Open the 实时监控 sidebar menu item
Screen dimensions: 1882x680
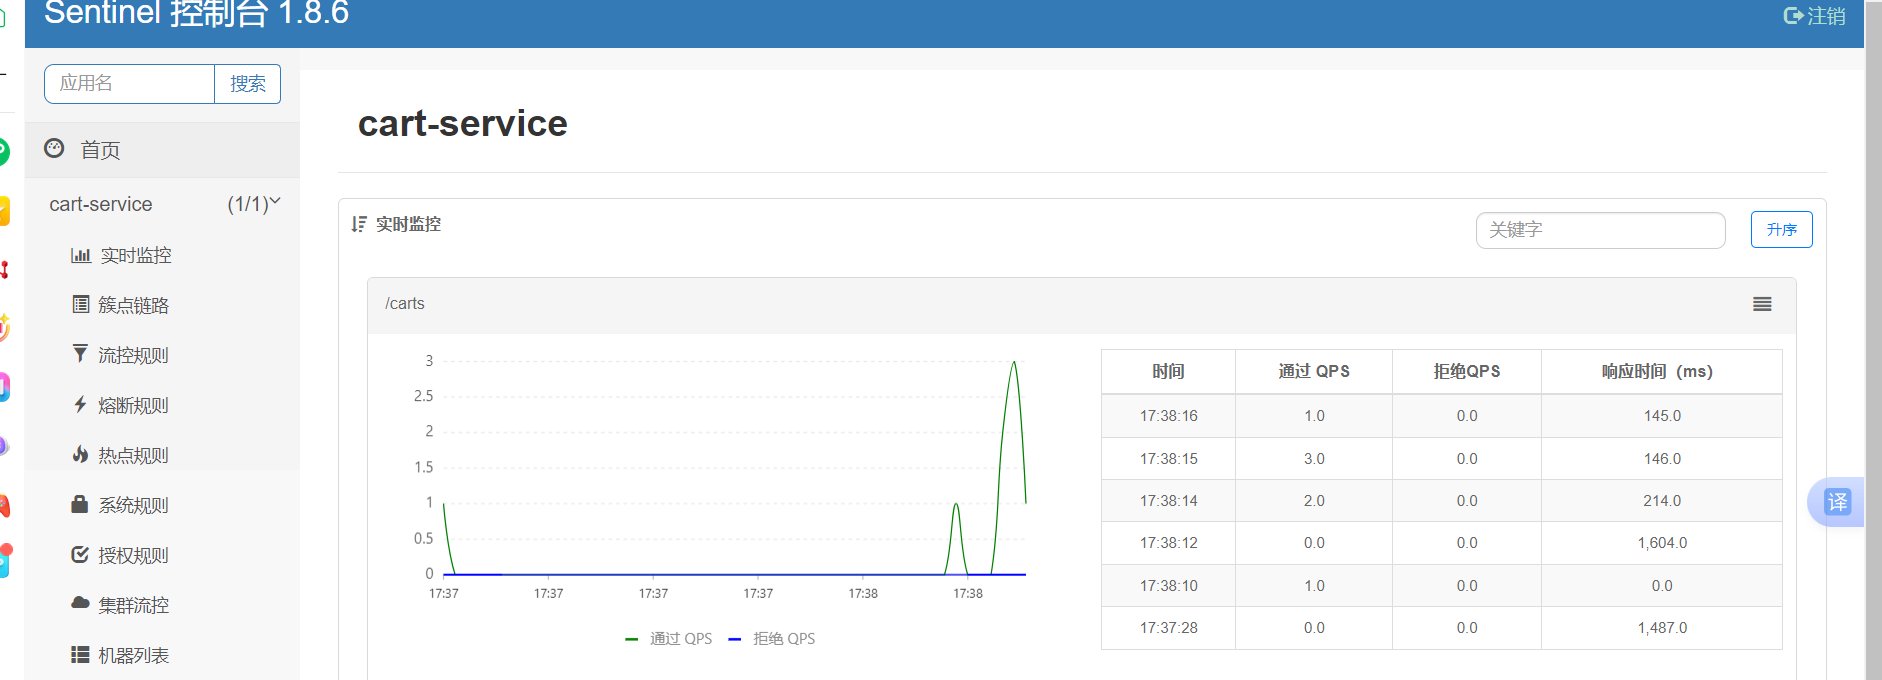[162, 255]
